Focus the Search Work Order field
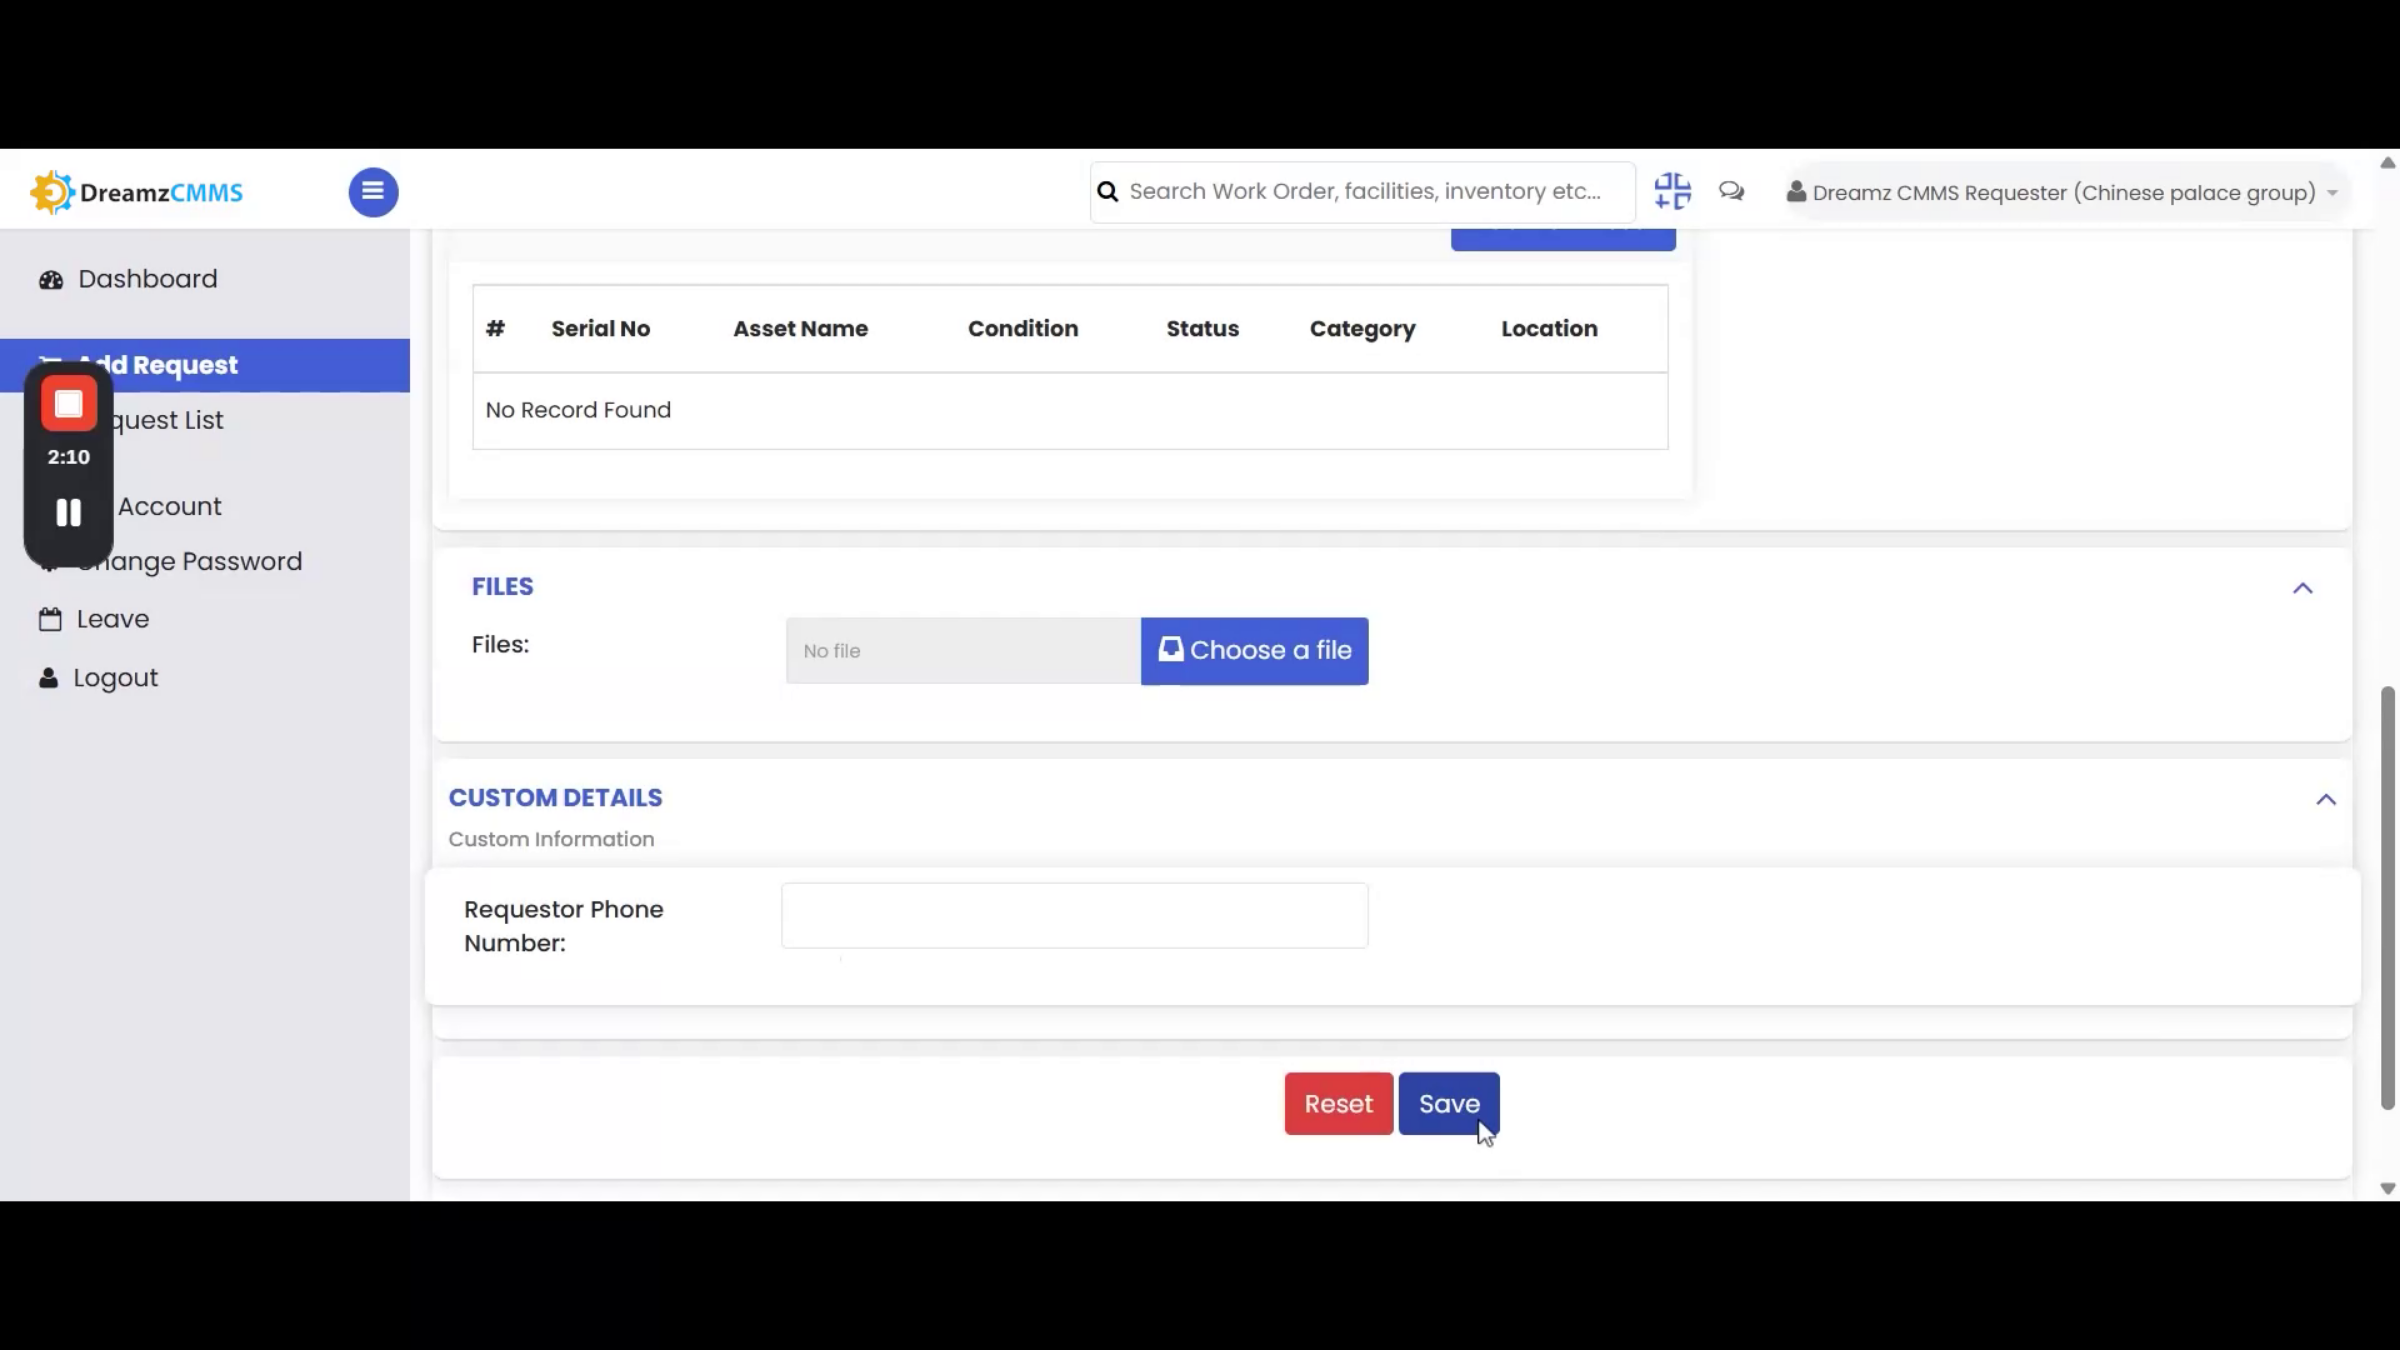The width and height of the screenshot is (2400, 1350). click(1365, 192)
